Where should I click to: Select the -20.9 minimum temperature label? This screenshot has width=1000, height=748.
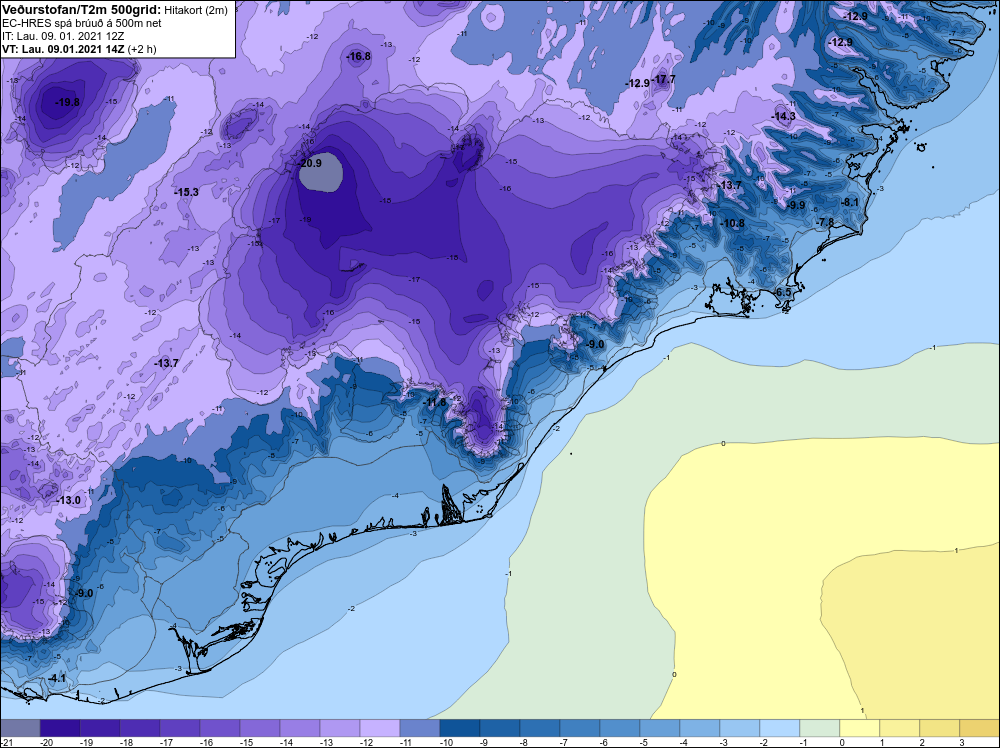[310, 163]
